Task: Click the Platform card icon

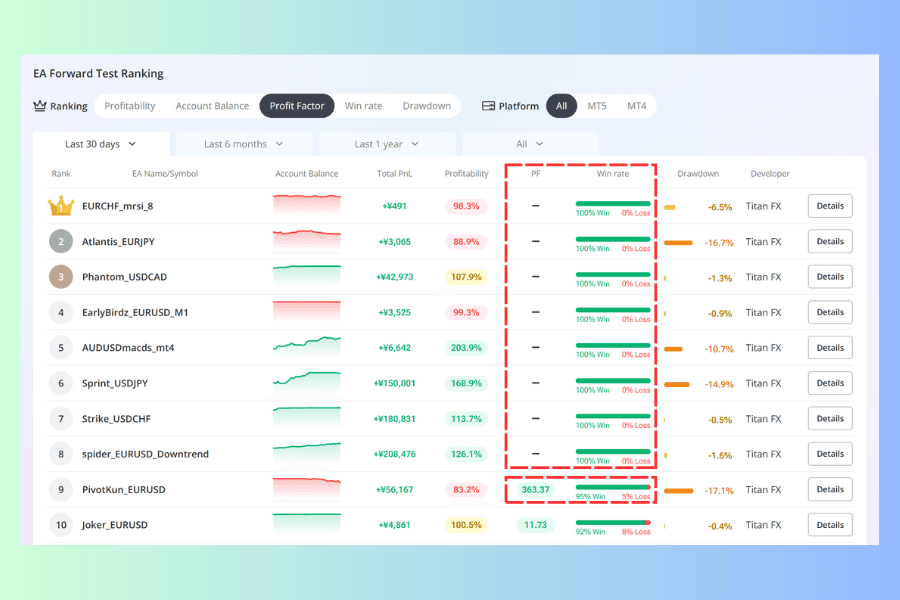Action: coord(488,106)
